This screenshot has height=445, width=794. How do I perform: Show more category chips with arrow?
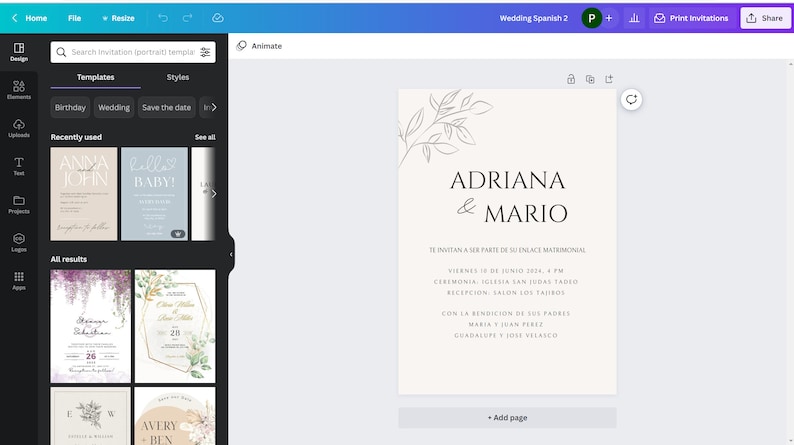(x=214, y=107)
